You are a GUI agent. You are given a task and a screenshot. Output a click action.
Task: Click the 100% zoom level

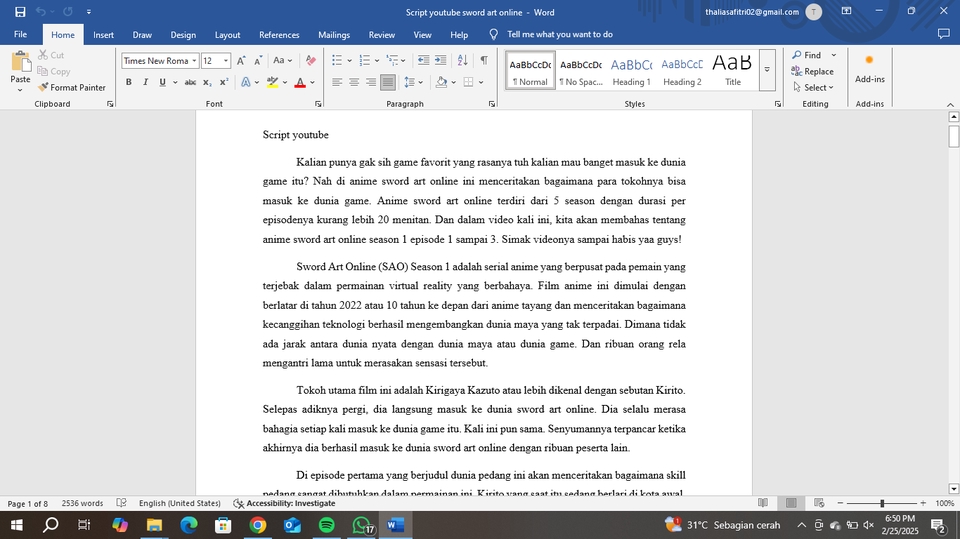point(944,503)
